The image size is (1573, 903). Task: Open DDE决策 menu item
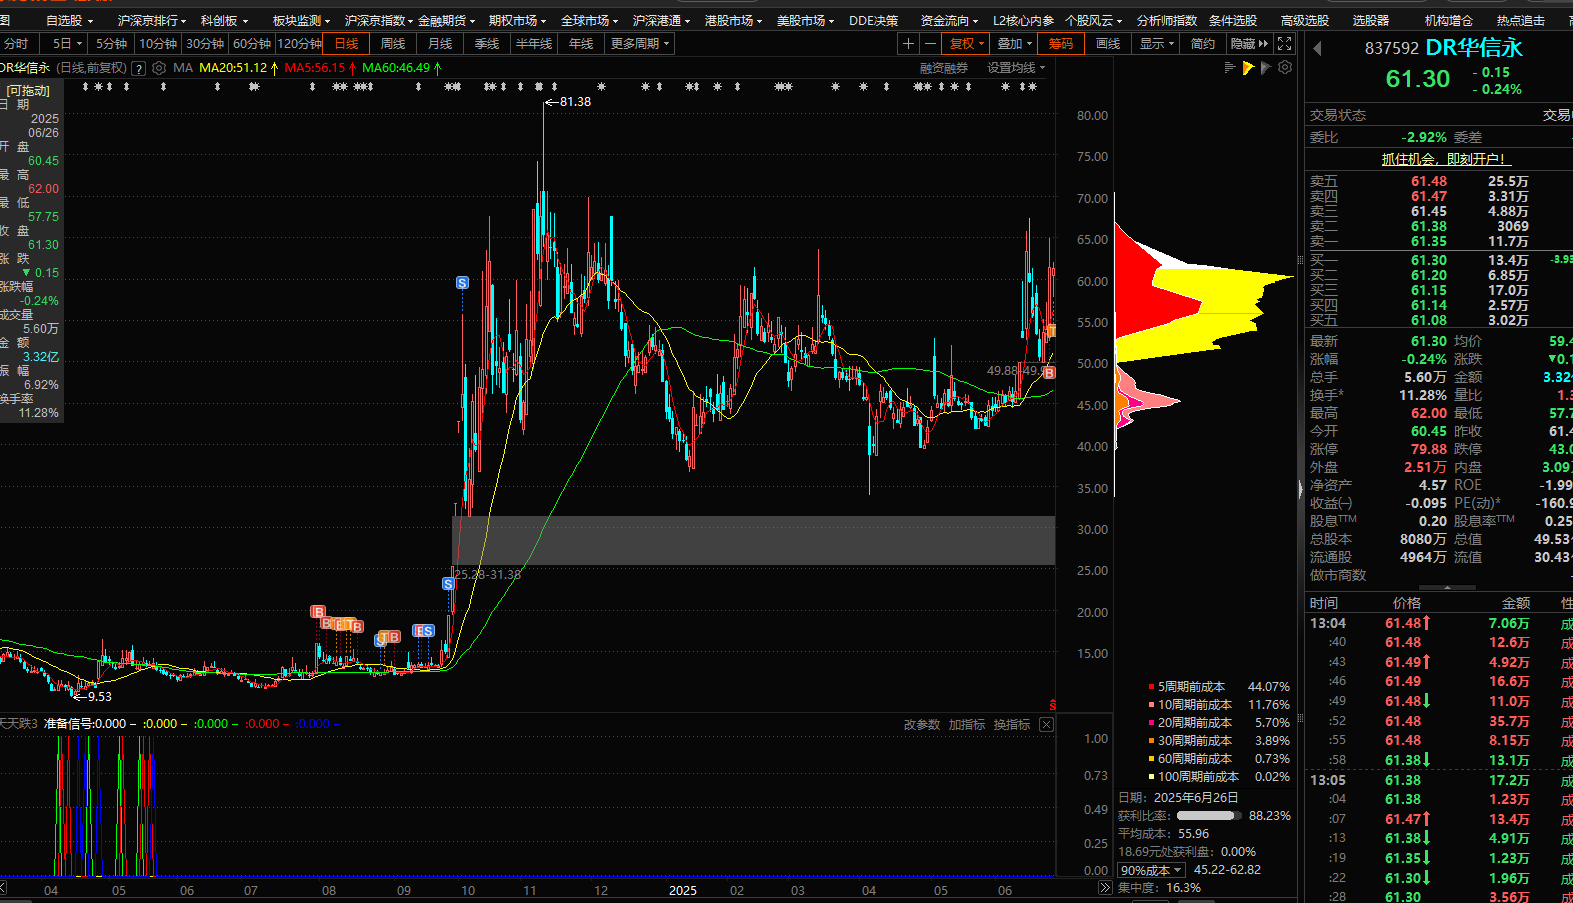pyautogui.click(x=873, y=20)
